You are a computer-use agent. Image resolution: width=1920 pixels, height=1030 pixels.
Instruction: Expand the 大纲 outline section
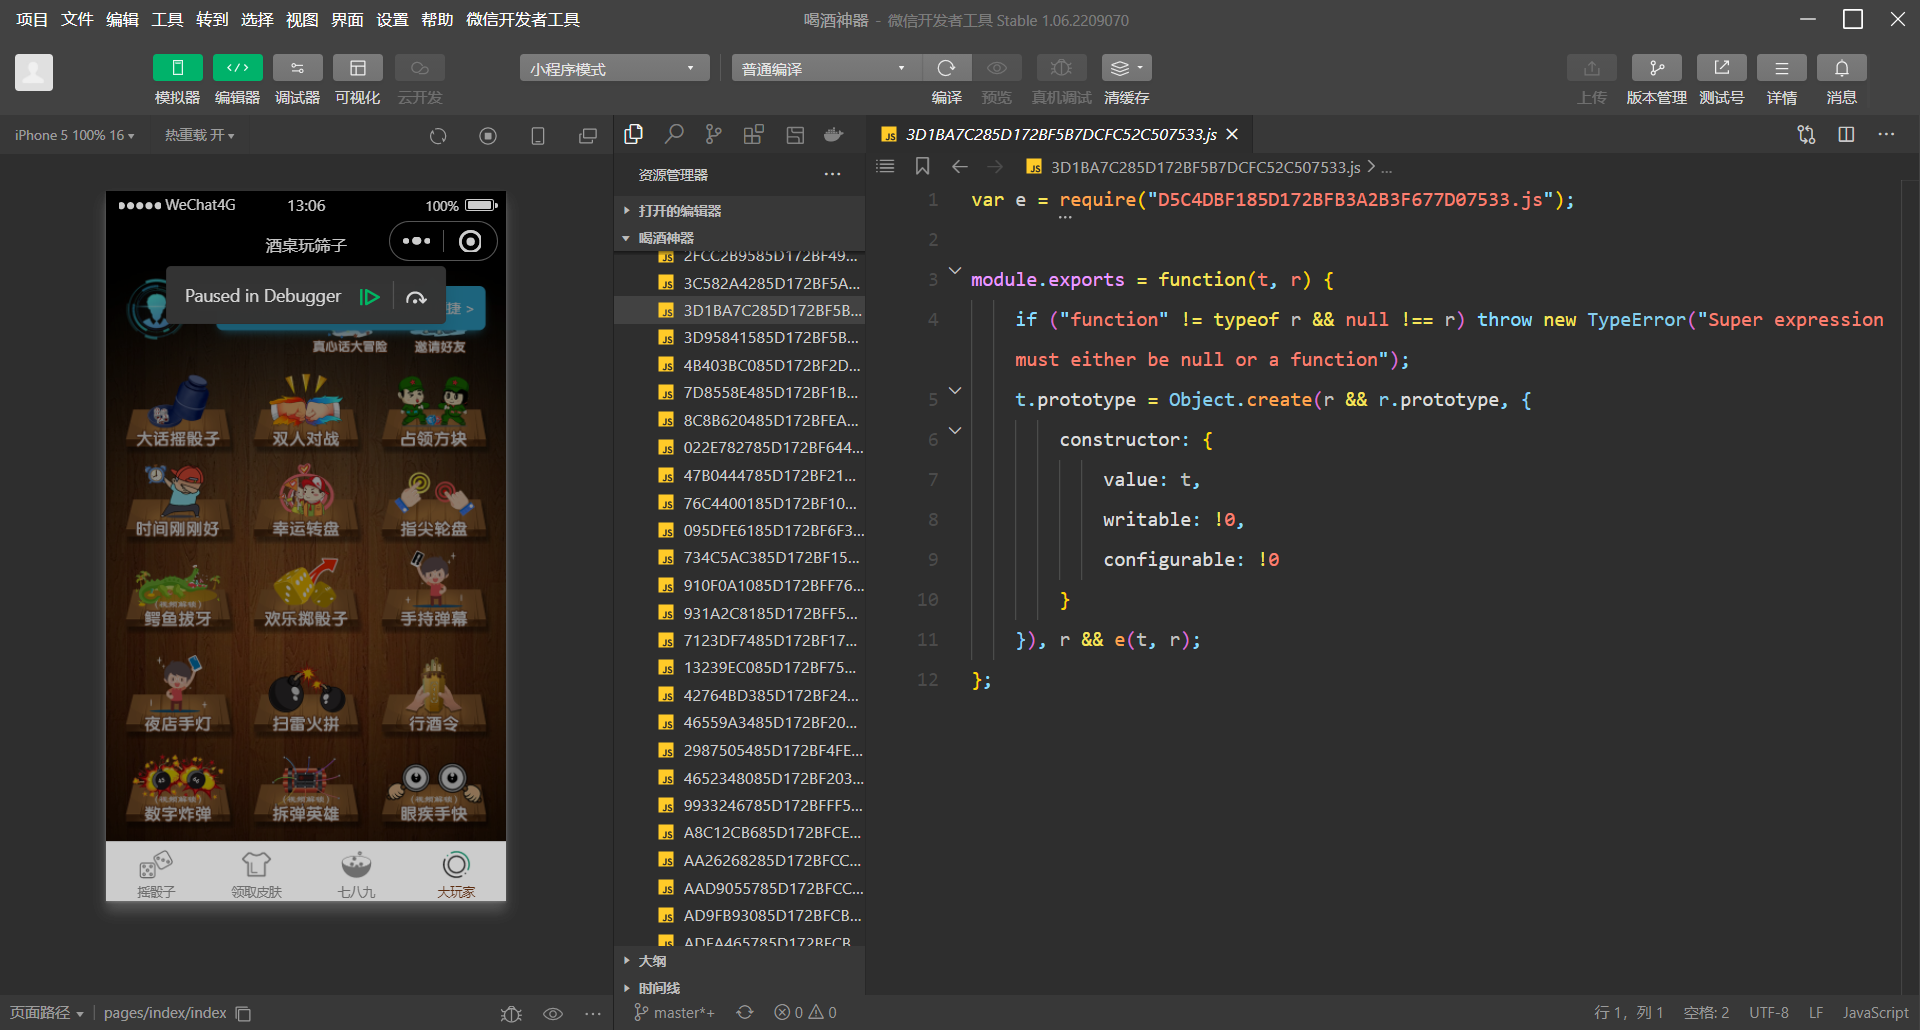740,961
